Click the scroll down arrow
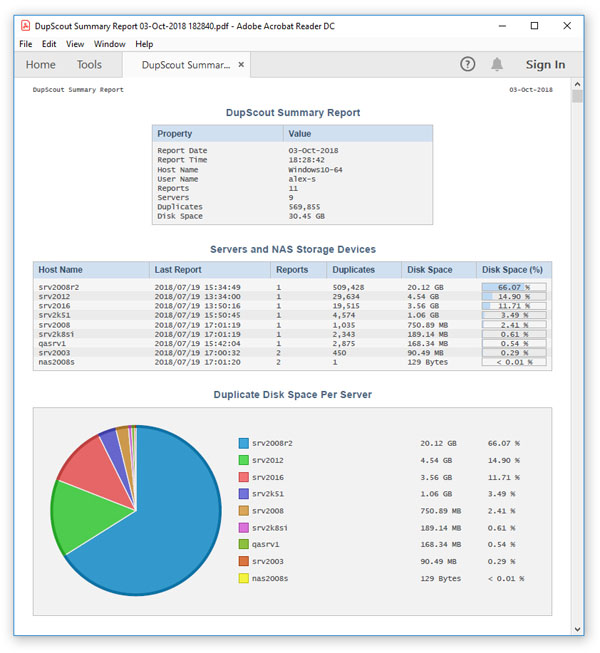The image size is (600, 653). (577, 629)
